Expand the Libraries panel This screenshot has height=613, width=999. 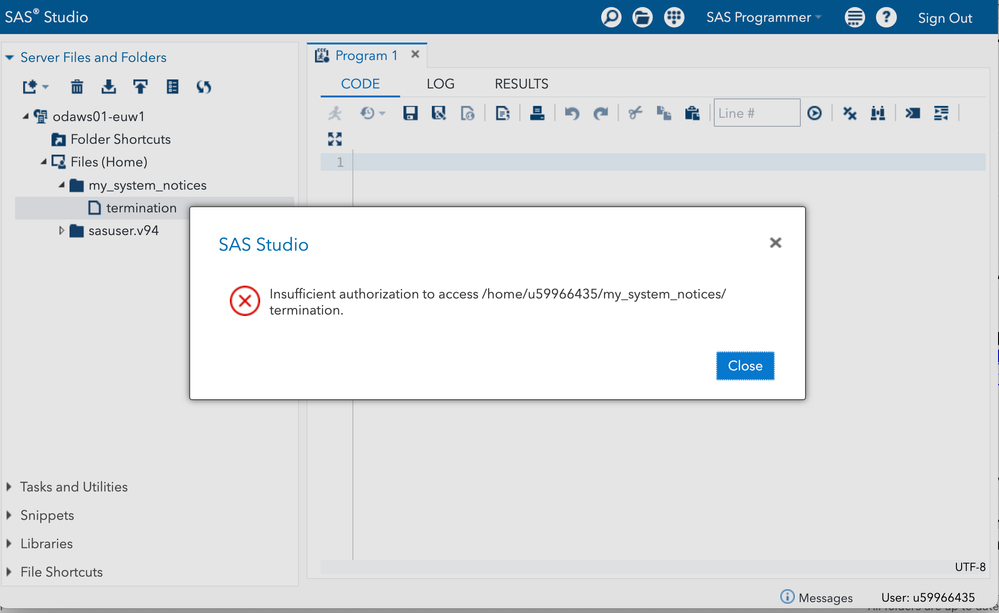10,544
